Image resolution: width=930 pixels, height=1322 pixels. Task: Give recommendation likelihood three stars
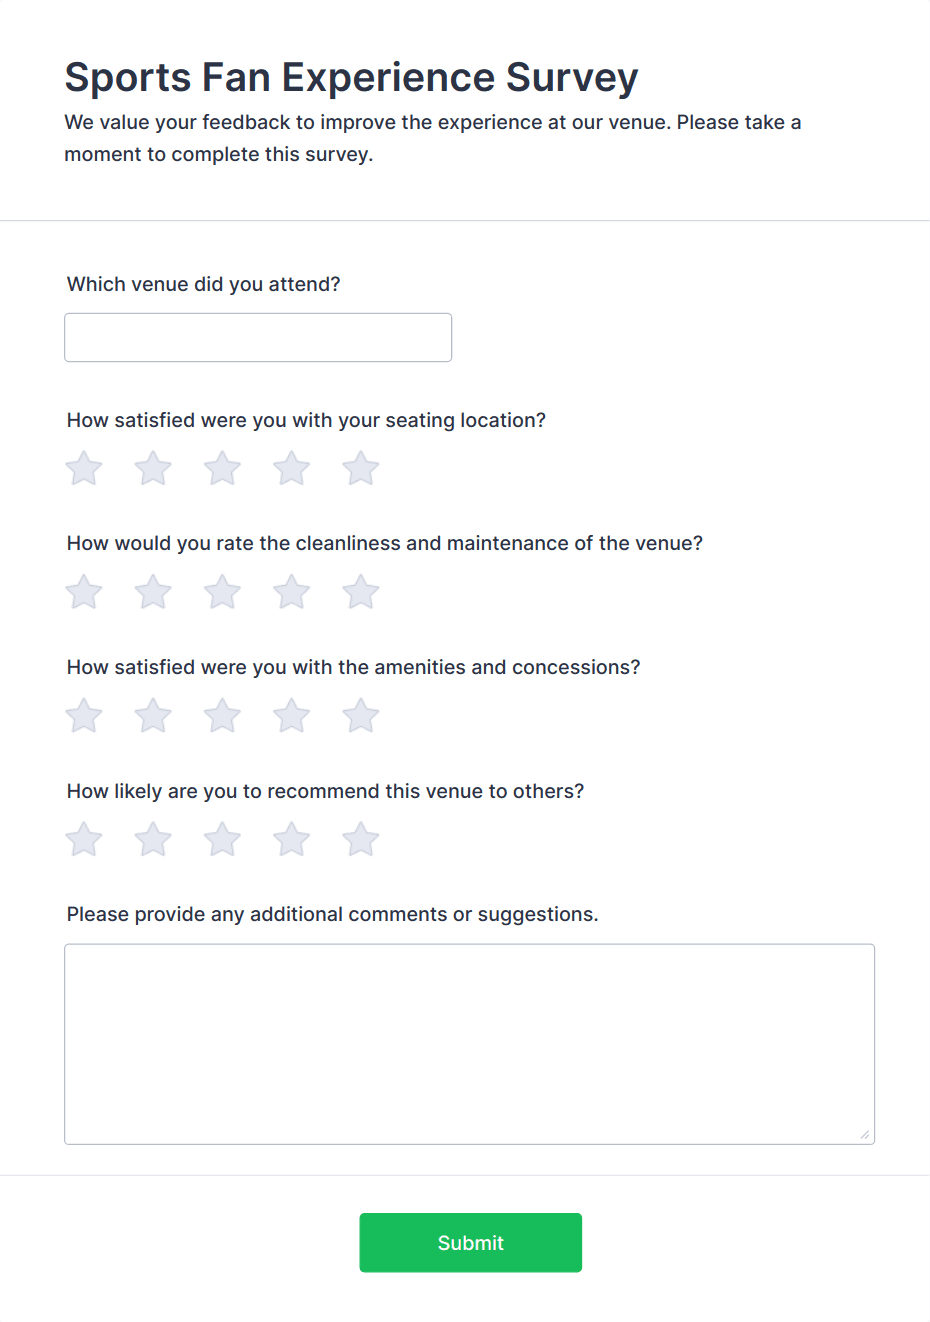(x=222, y=840)
